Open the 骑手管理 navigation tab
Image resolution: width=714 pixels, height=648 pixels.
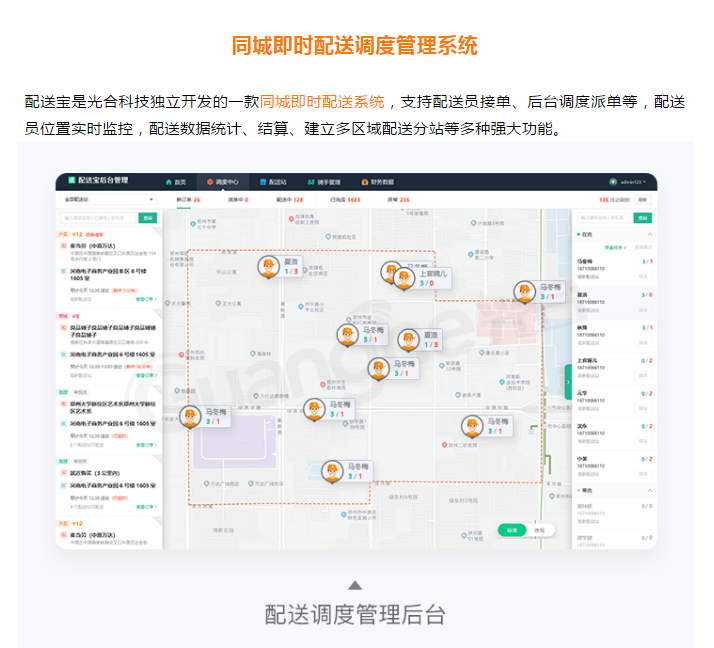point(324,182)
